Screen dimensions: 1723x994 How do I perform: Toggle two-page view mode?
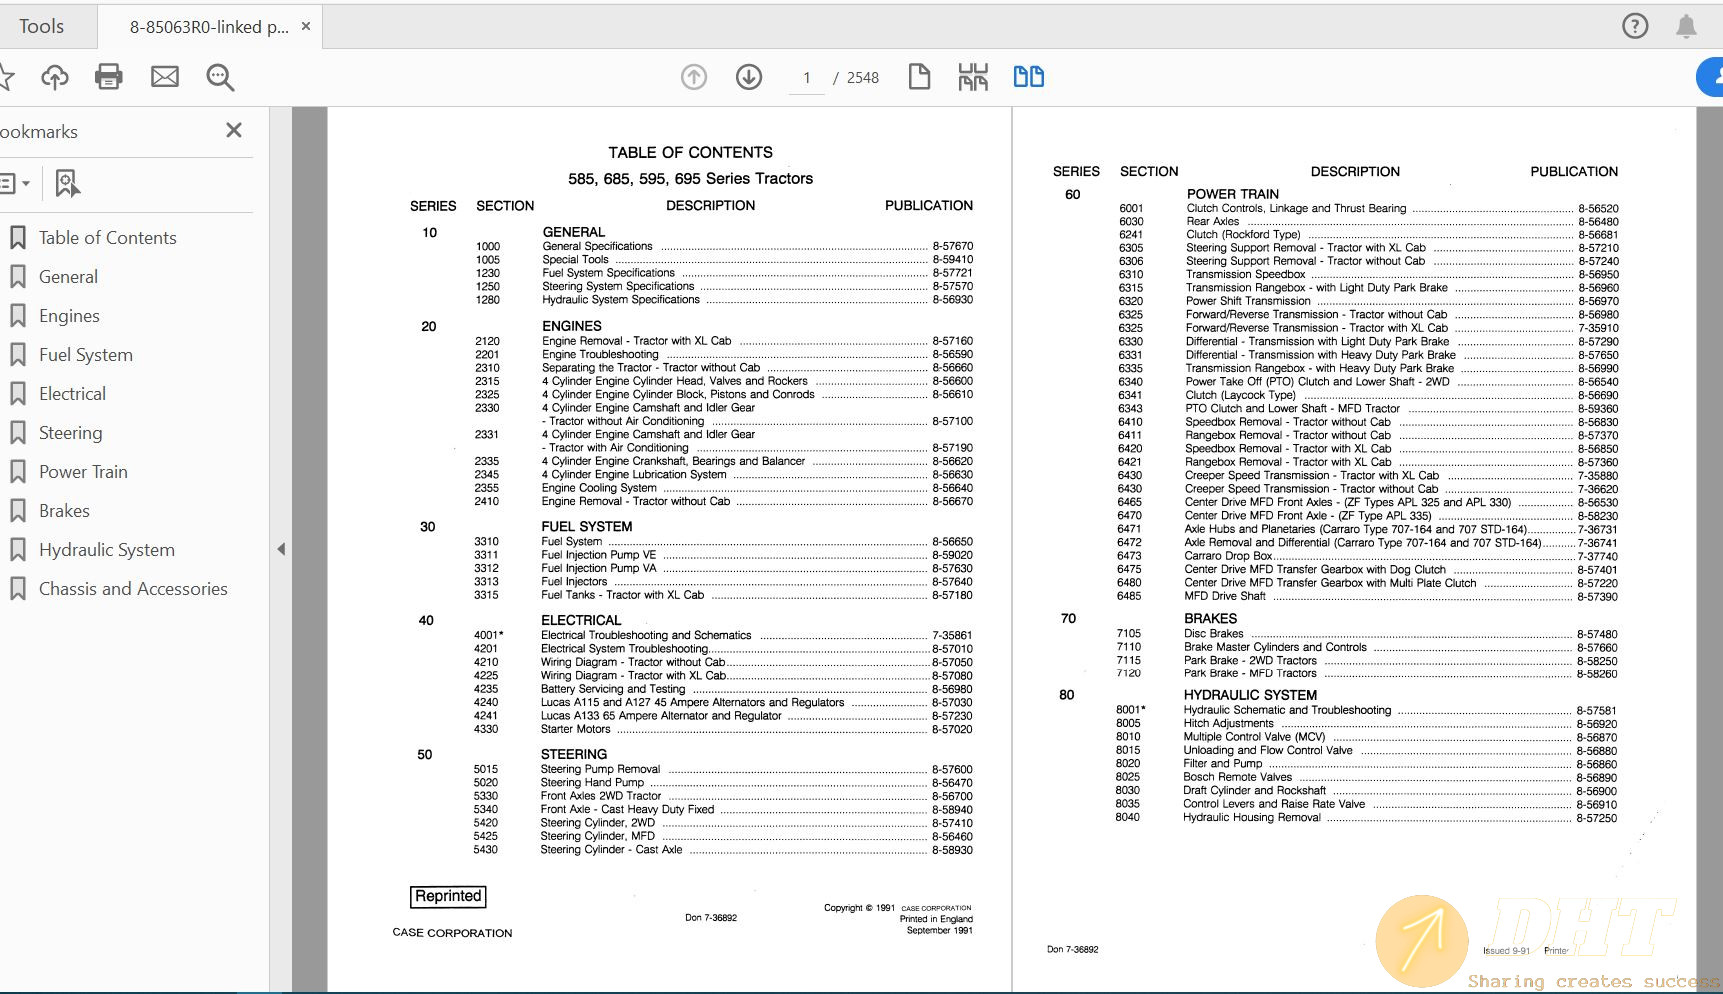[1028, 77]
